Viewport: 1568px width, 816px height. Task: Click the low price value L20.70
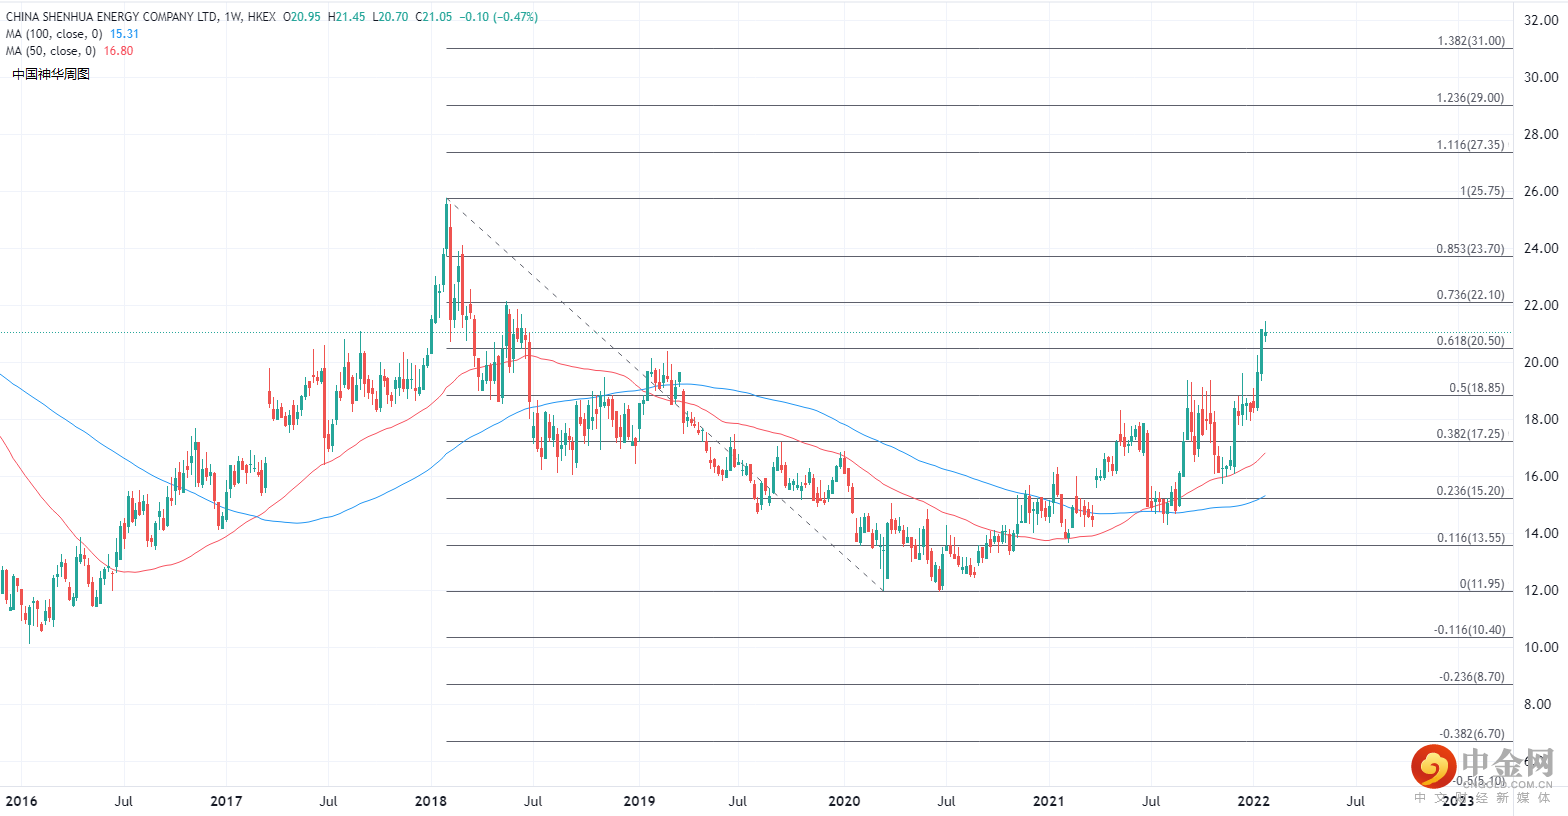(390, 17)
